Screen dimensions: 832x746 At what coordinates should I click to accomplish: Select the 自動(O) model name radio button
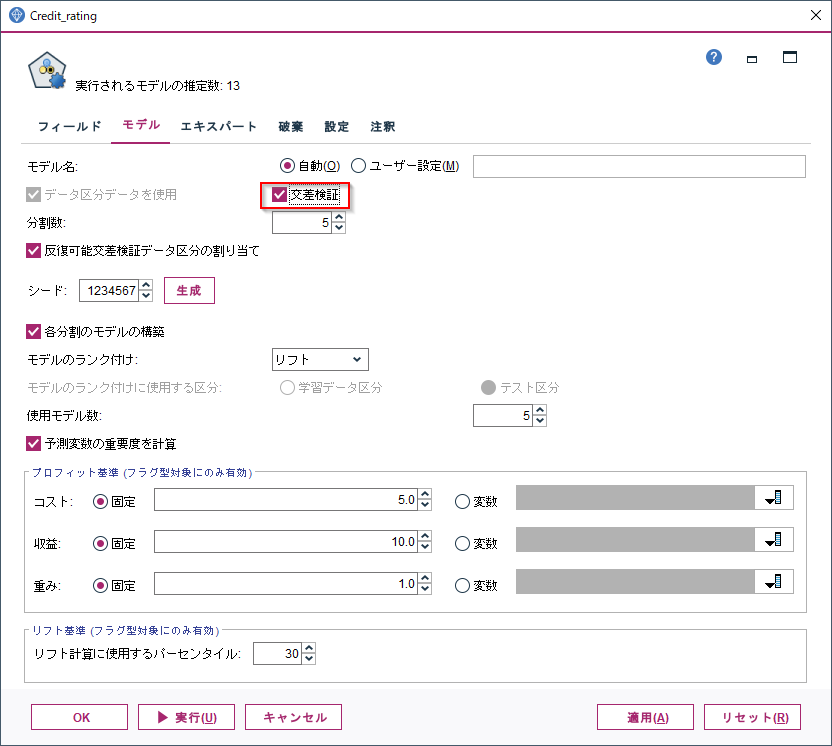[x=287, y=166]
